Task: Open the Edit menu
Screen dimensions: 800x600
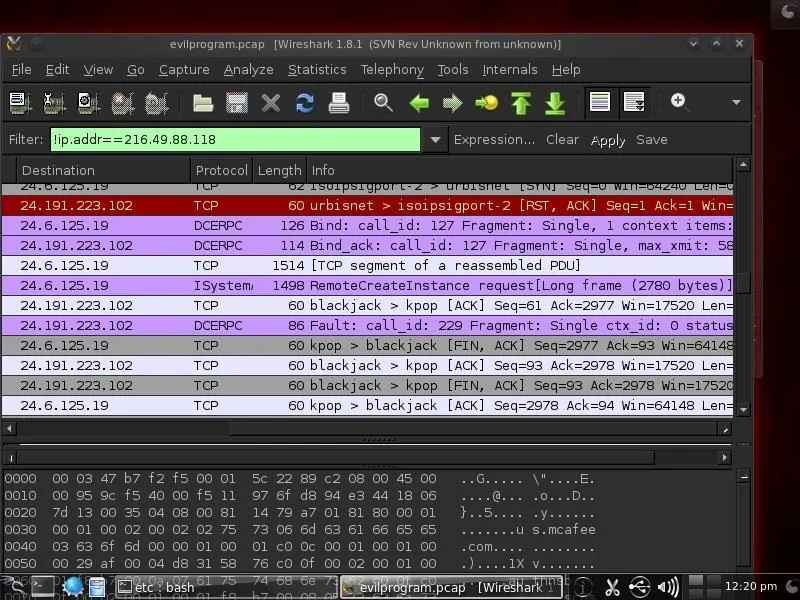Action: pos(57,69)
